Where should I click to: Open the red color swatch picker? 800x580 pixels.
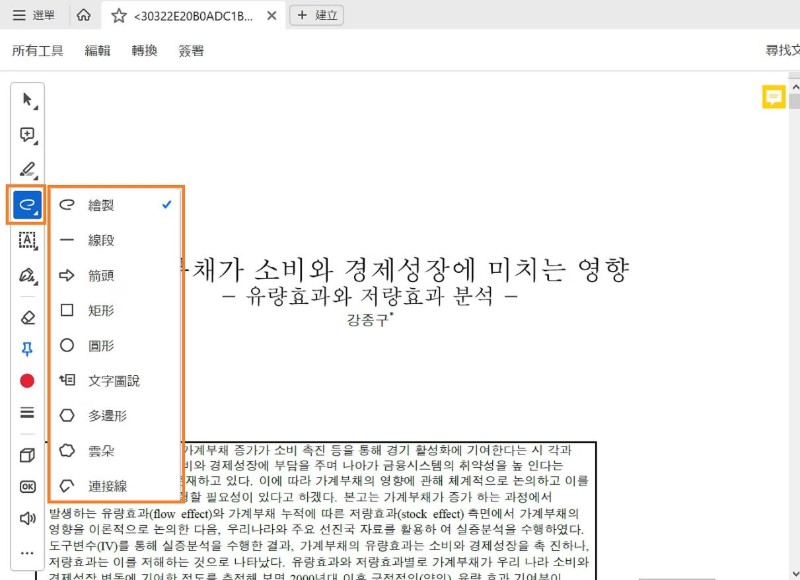27,381
